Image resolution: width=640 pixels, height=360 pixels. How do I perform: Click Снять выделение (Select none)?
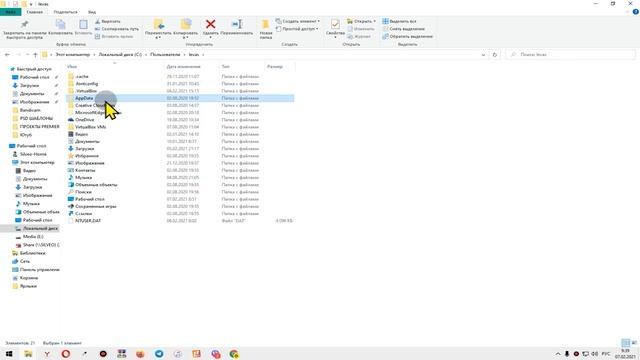click(403, 29)
